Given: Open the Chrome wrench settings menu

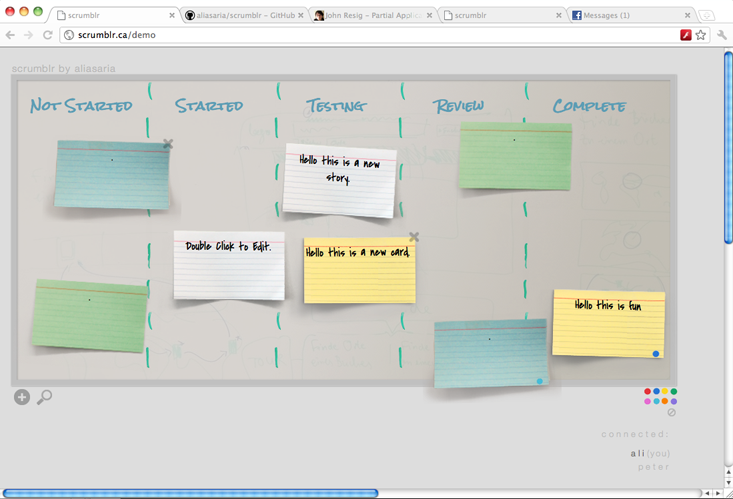Looking at the screenshot, I should pos(722,35).
